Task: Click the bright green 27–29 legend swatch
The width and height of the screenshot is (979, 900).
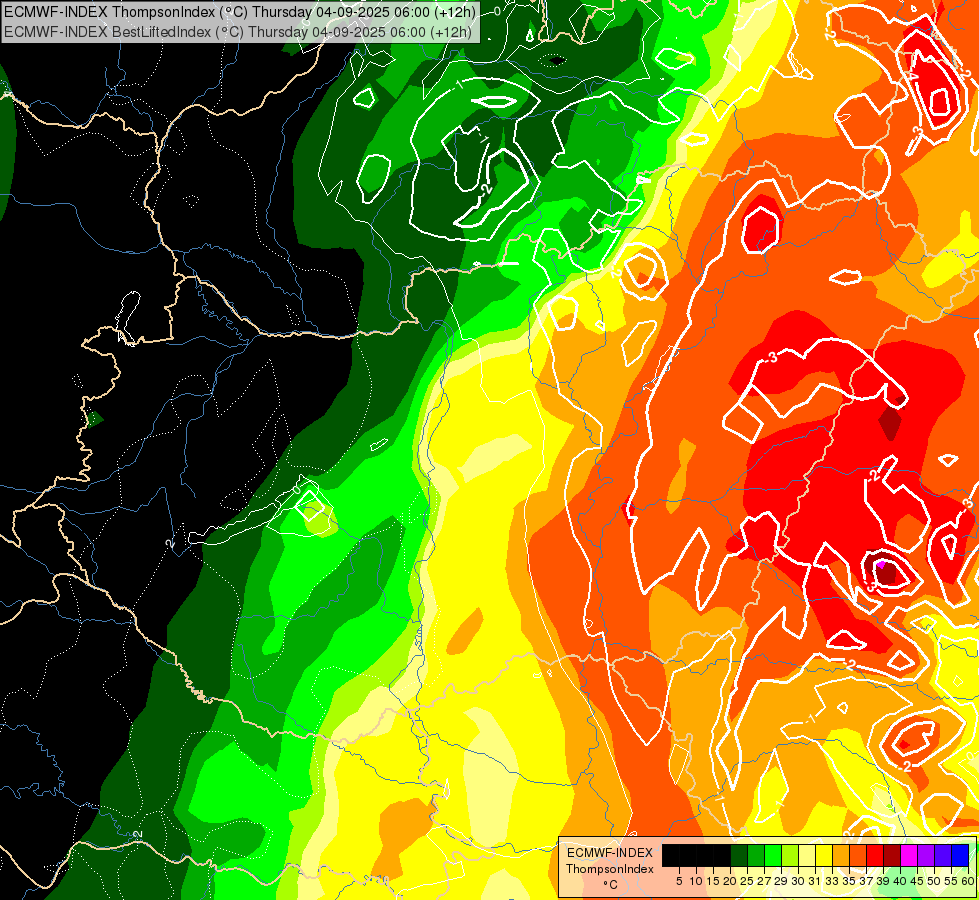Action: [x=773, y=855]
